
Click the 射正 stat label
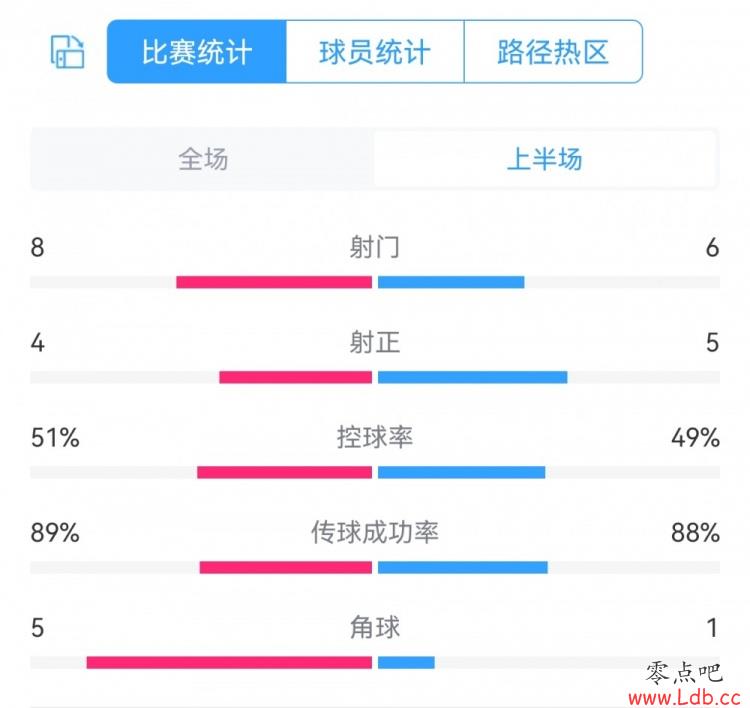375,343
